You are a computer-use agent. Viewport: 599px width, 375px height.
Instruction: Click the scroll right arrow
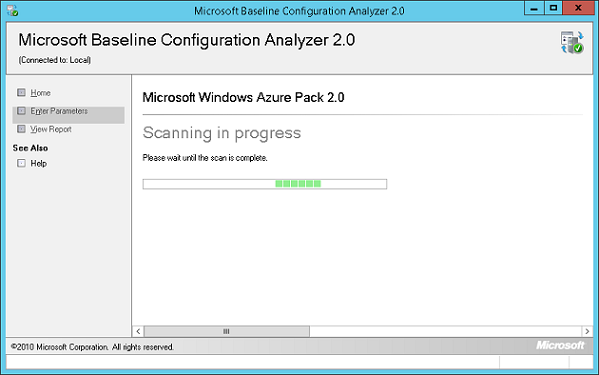point(587,331)
